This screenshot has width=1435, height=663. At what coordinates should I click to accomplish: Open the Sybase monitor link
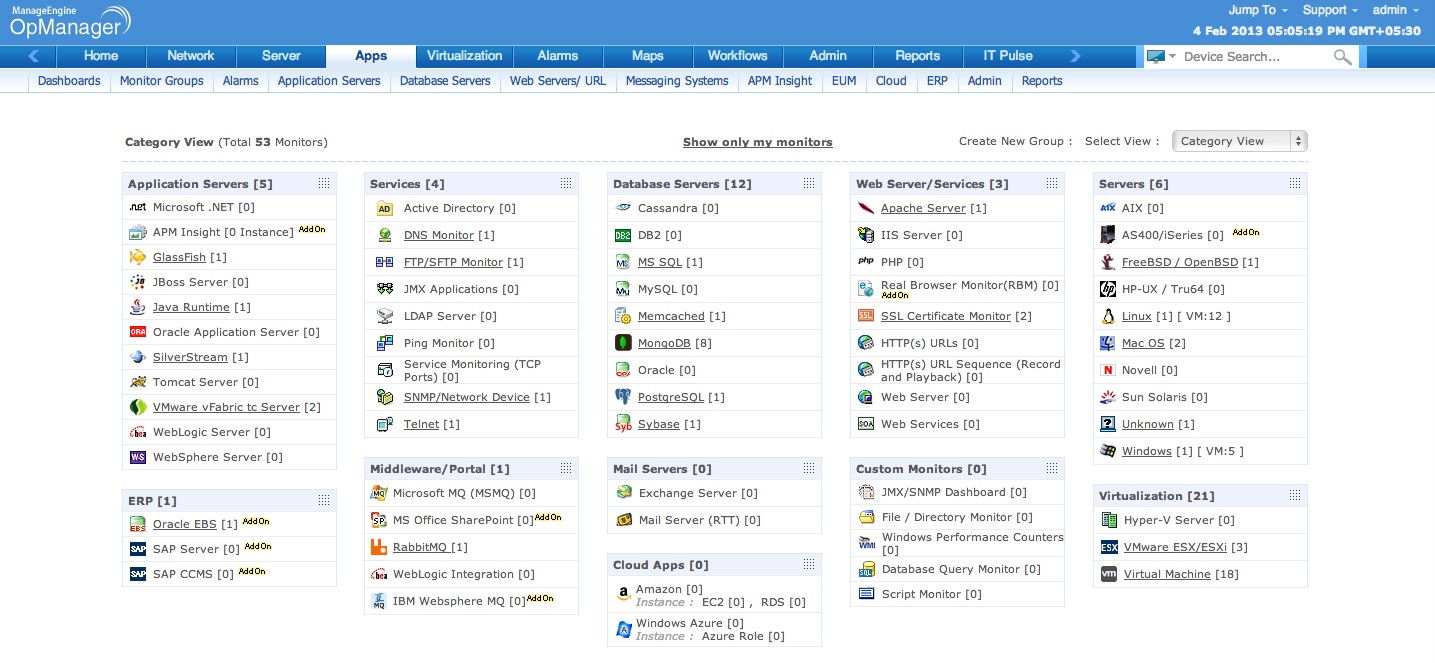pyautogui.click(x=659, y=424)
